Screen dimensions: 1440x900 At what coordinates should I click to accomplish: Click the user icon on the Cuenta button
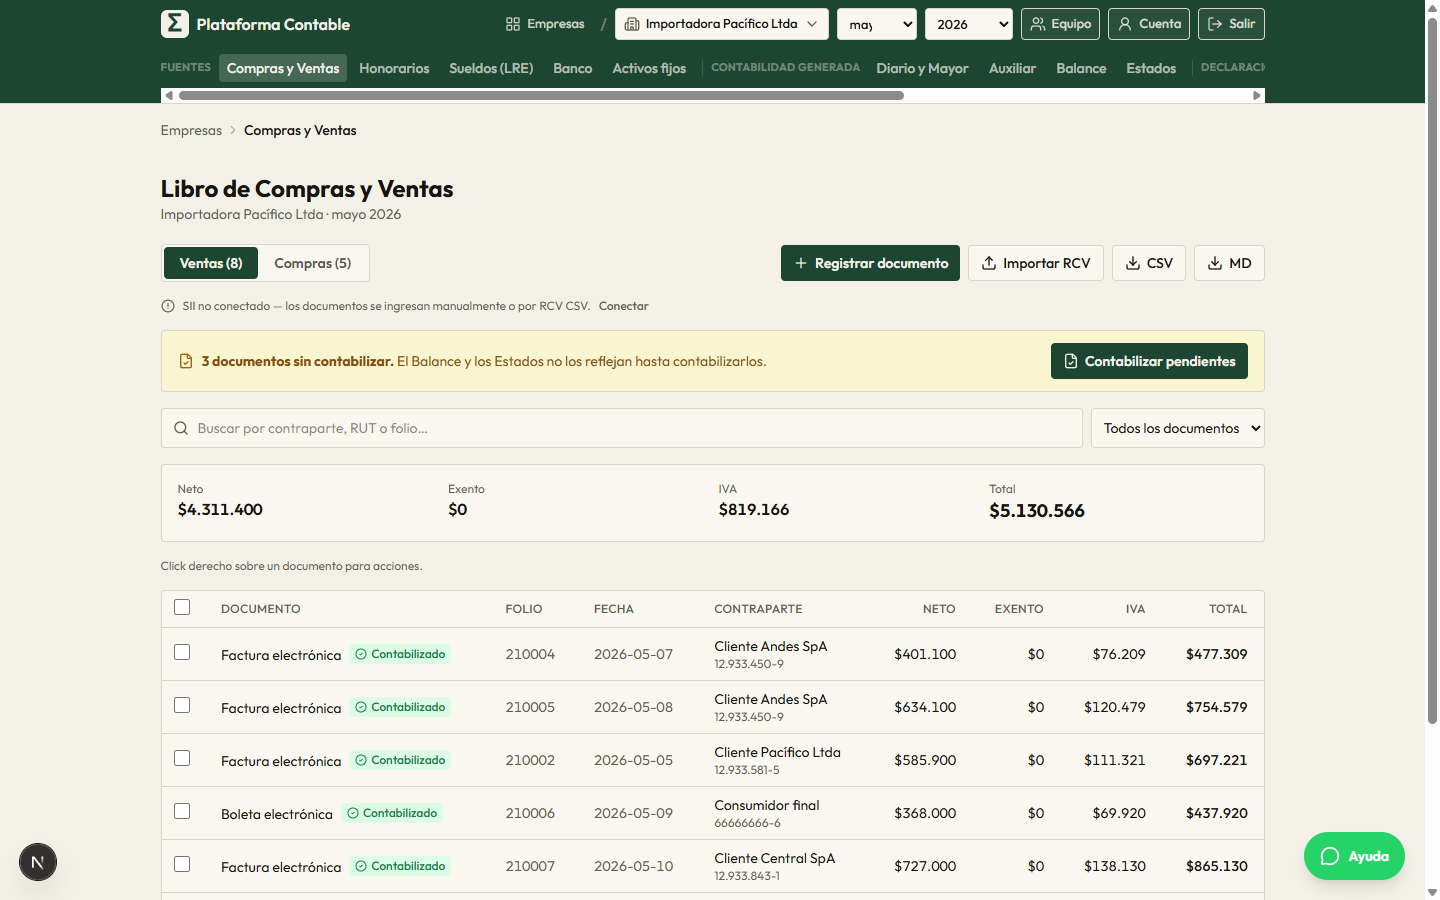(1125, 24)
